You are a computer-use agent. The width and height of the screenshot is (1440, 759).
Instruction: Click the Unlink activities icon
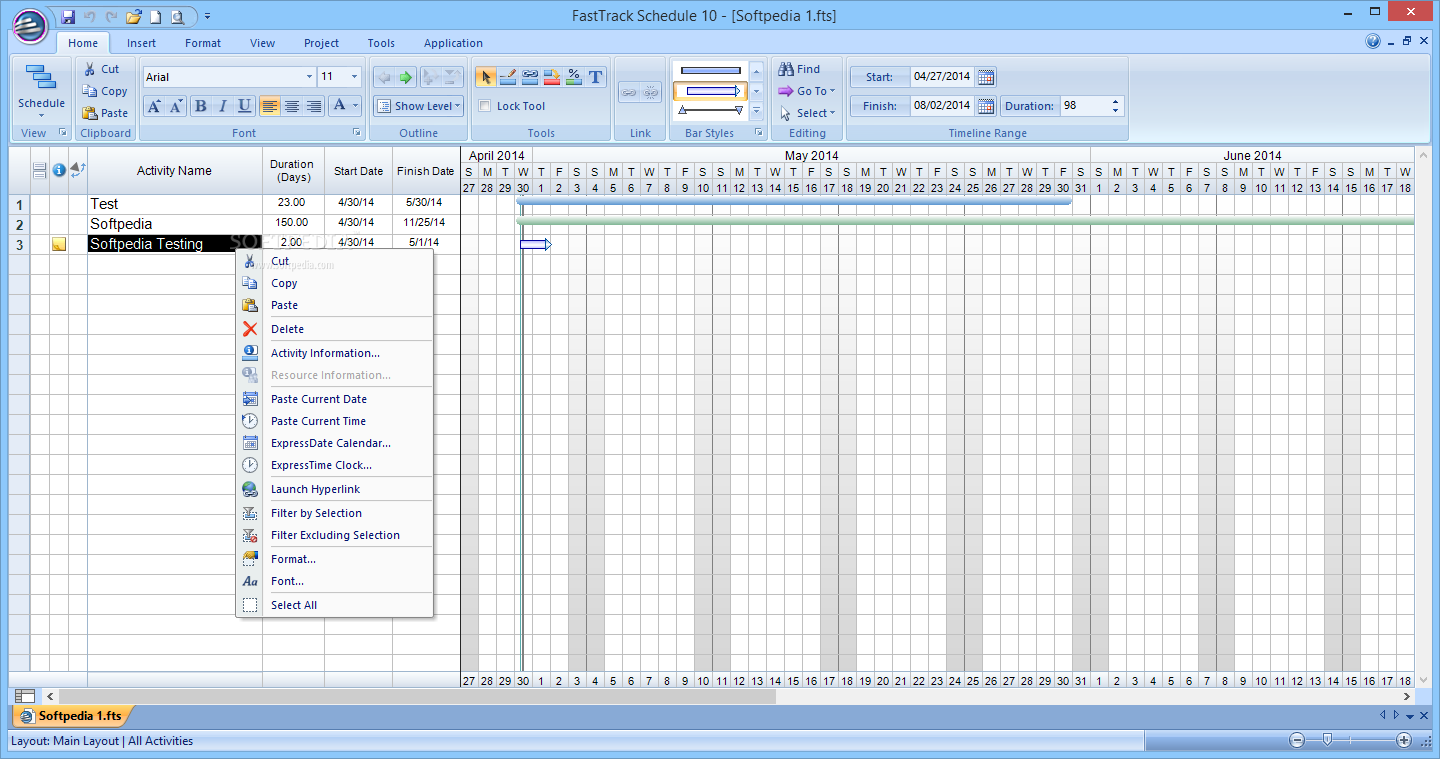coord(651,92)
